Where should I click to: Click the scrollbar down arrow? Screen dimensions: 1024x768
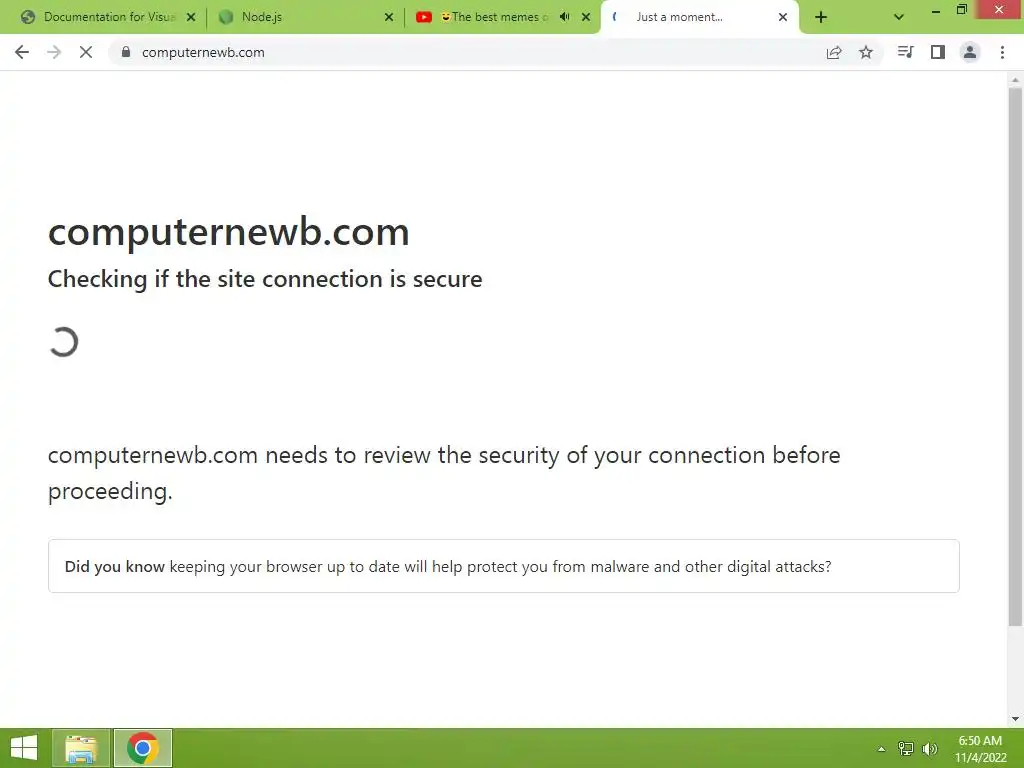[1015, 719]
